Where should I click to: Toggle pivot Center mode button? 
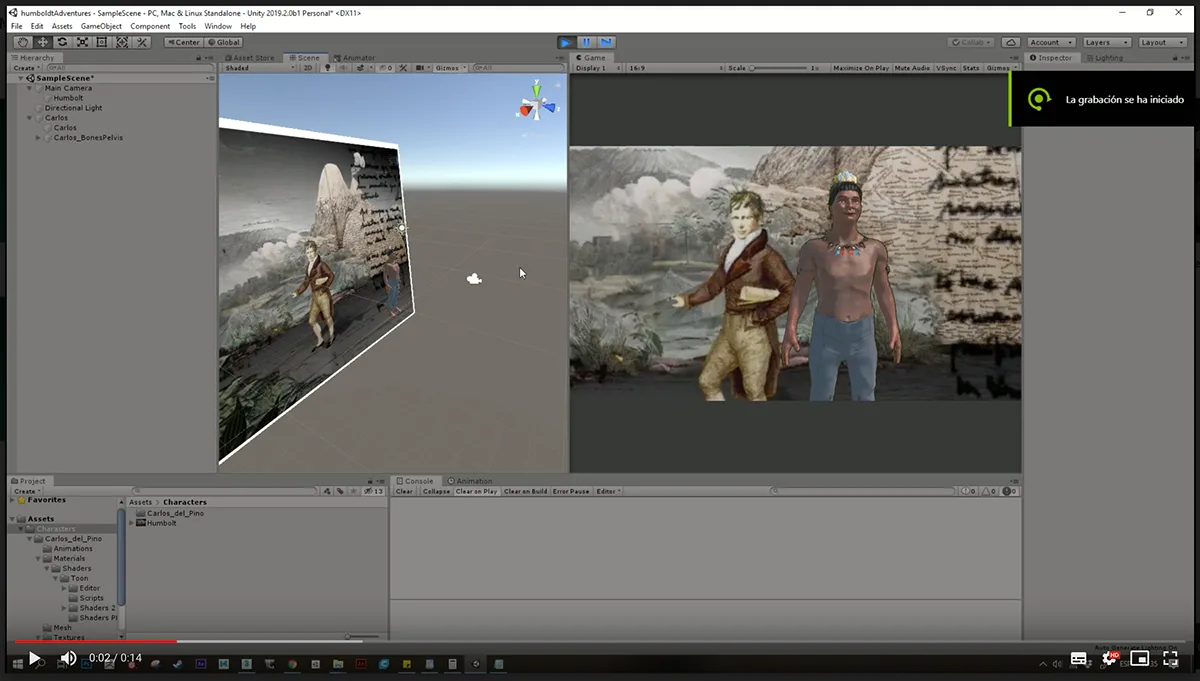pyautogui.click(x=184, y=42)
